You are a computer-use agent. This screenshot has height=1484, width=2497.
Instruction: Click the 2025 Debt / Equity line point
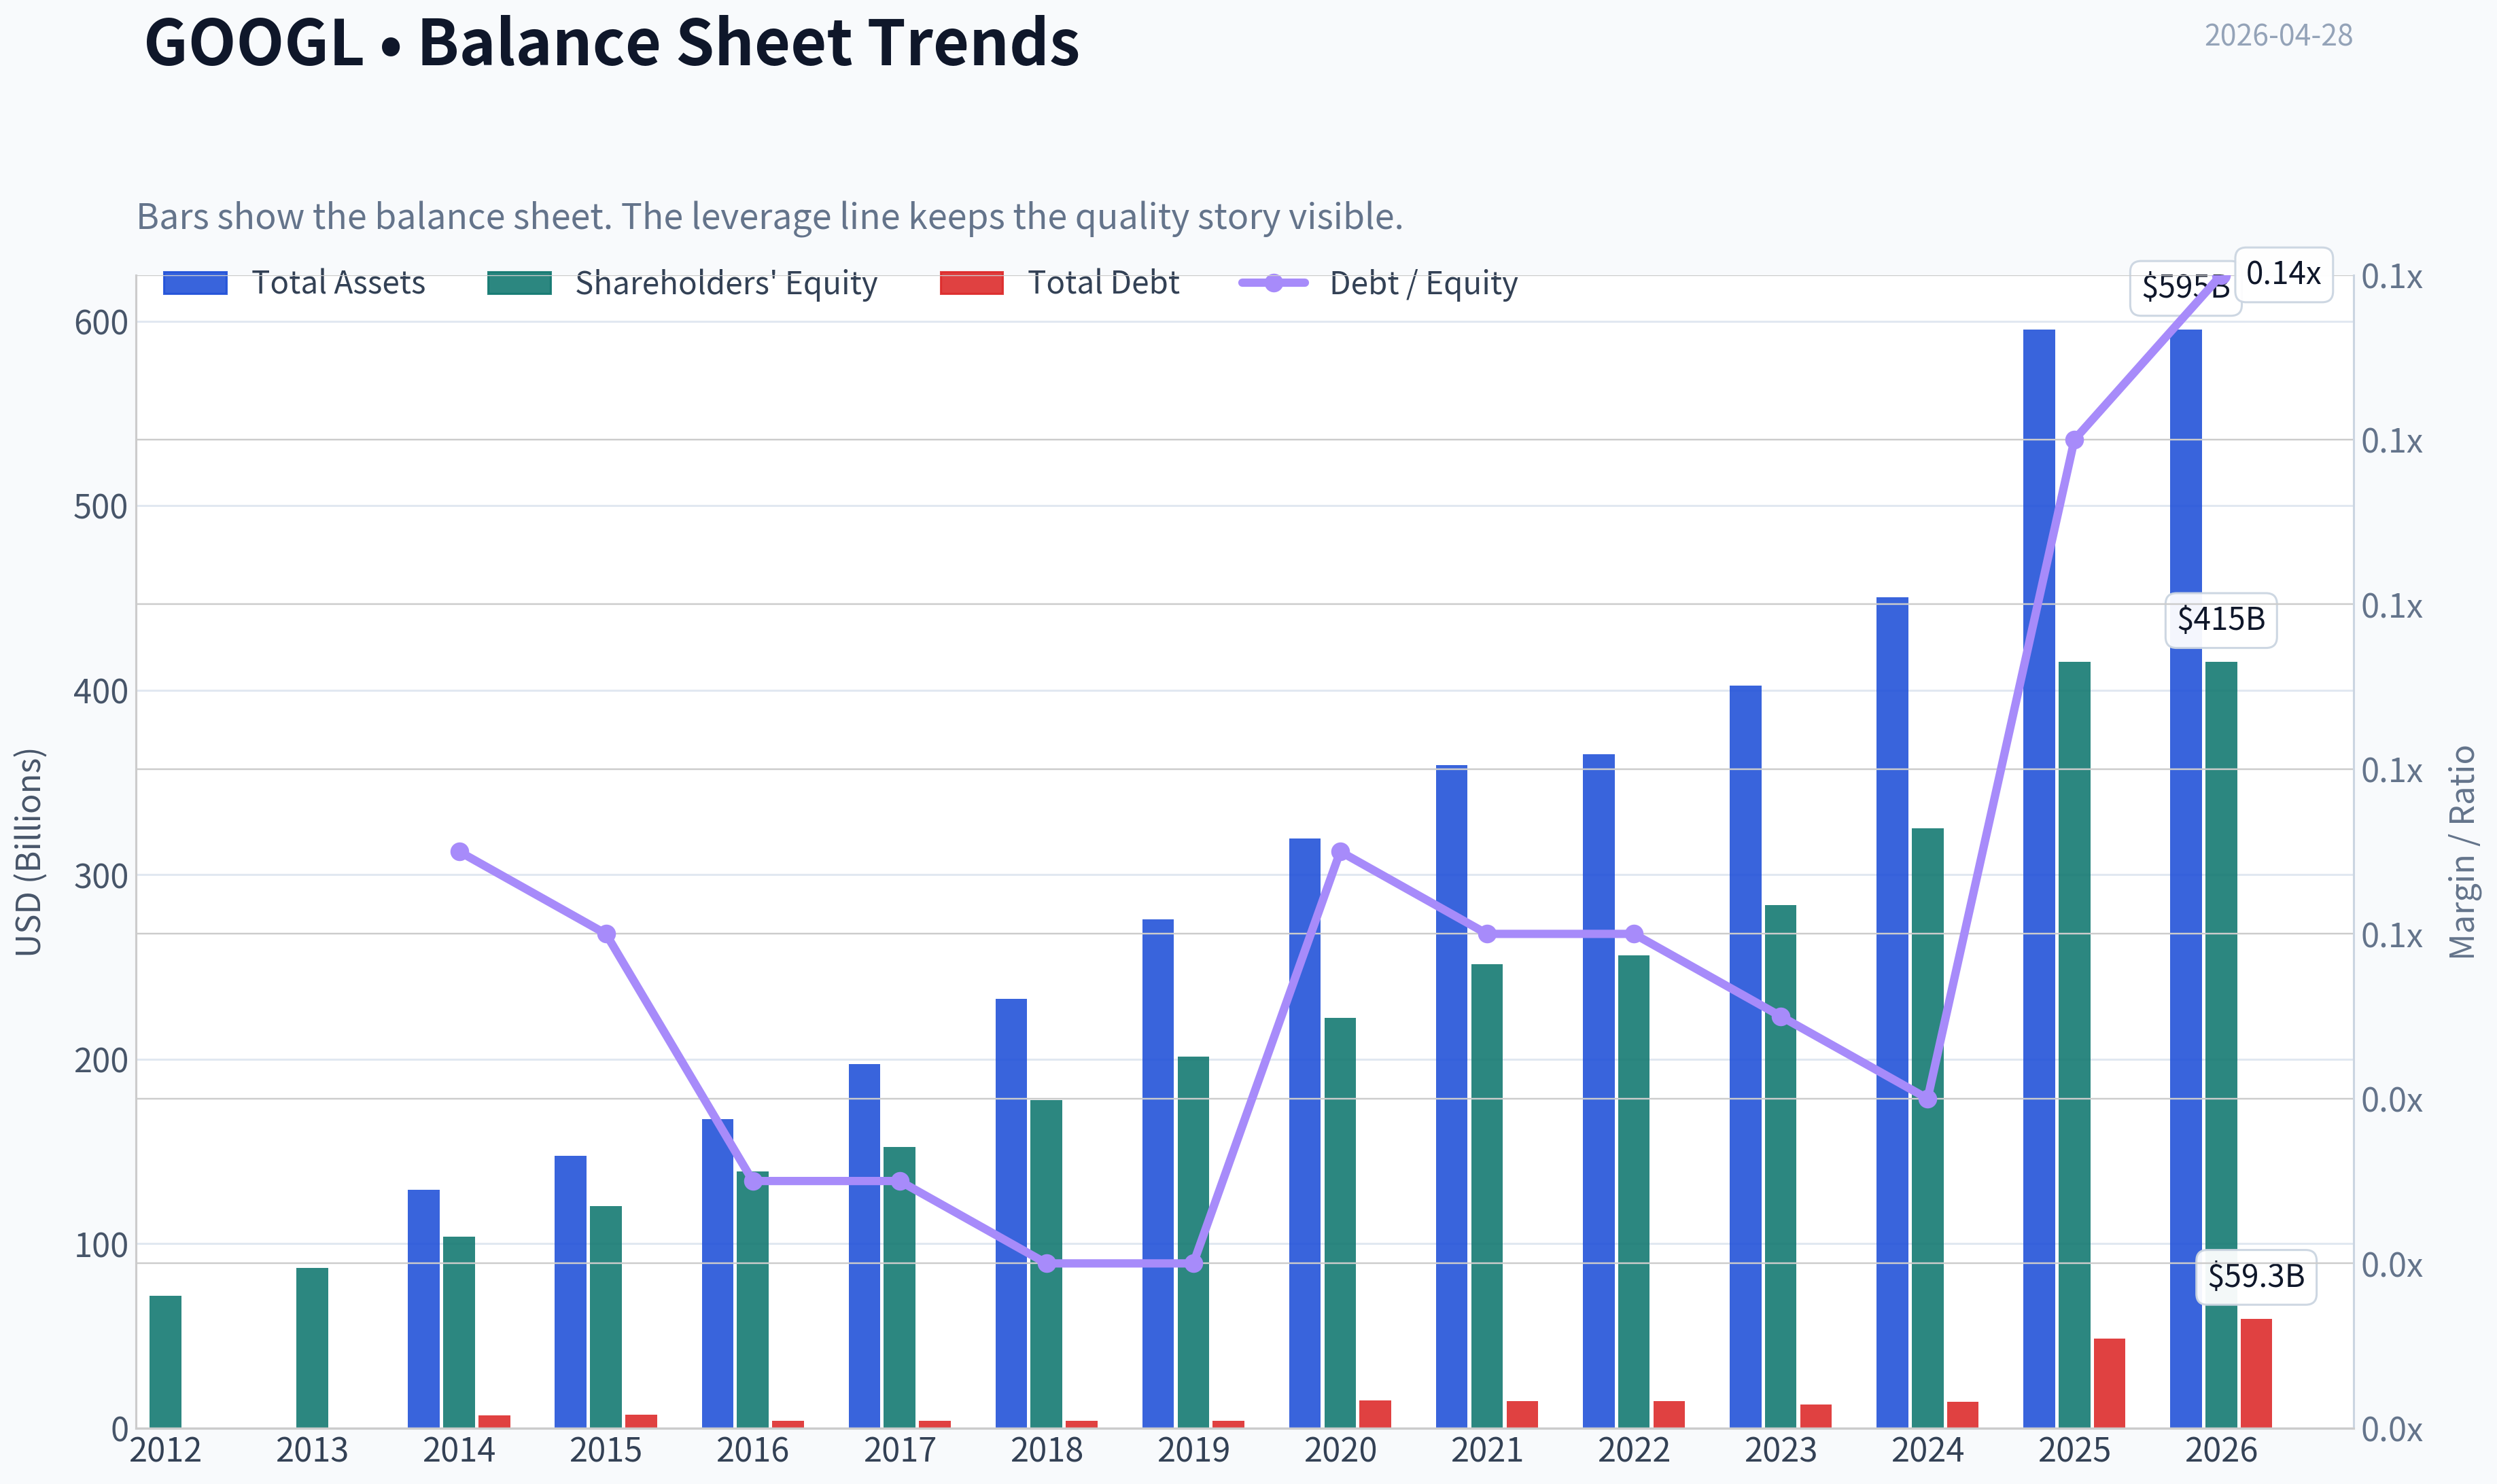2074,440
